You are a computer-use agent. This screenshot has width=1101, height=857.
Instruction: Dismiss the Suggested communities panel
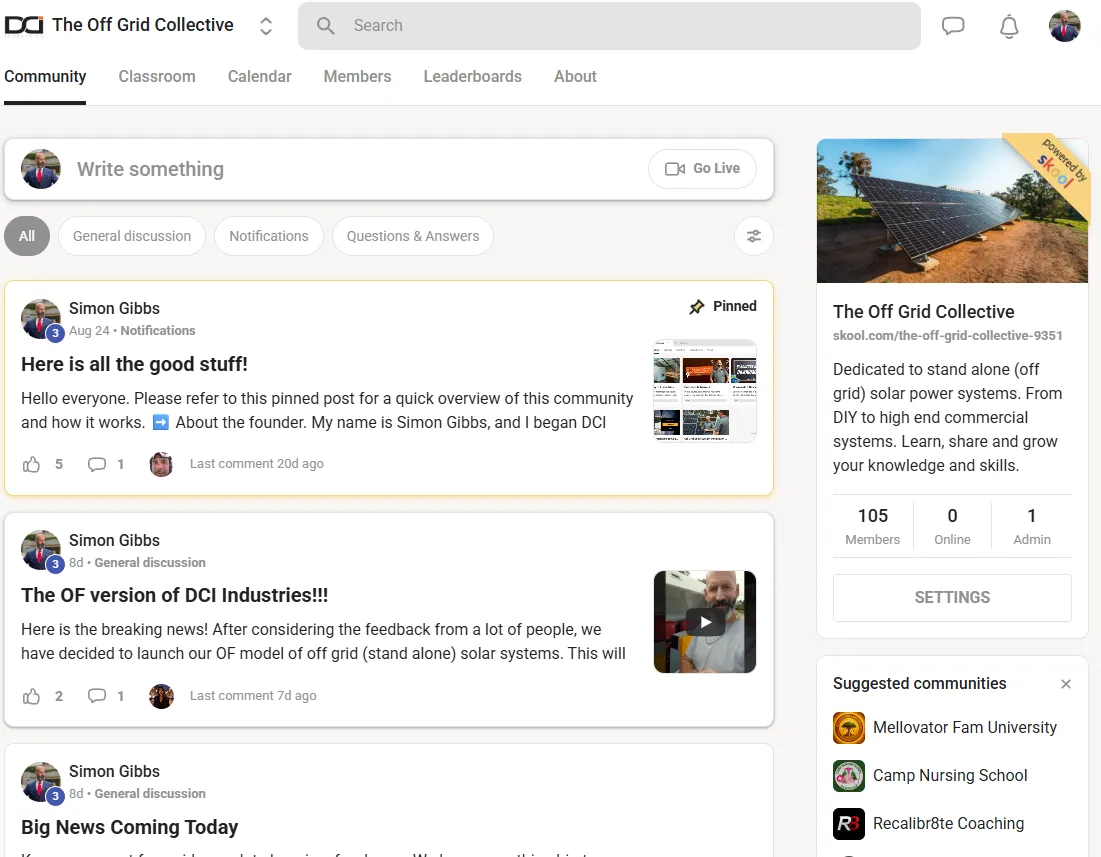click(x=1065, y=684)
